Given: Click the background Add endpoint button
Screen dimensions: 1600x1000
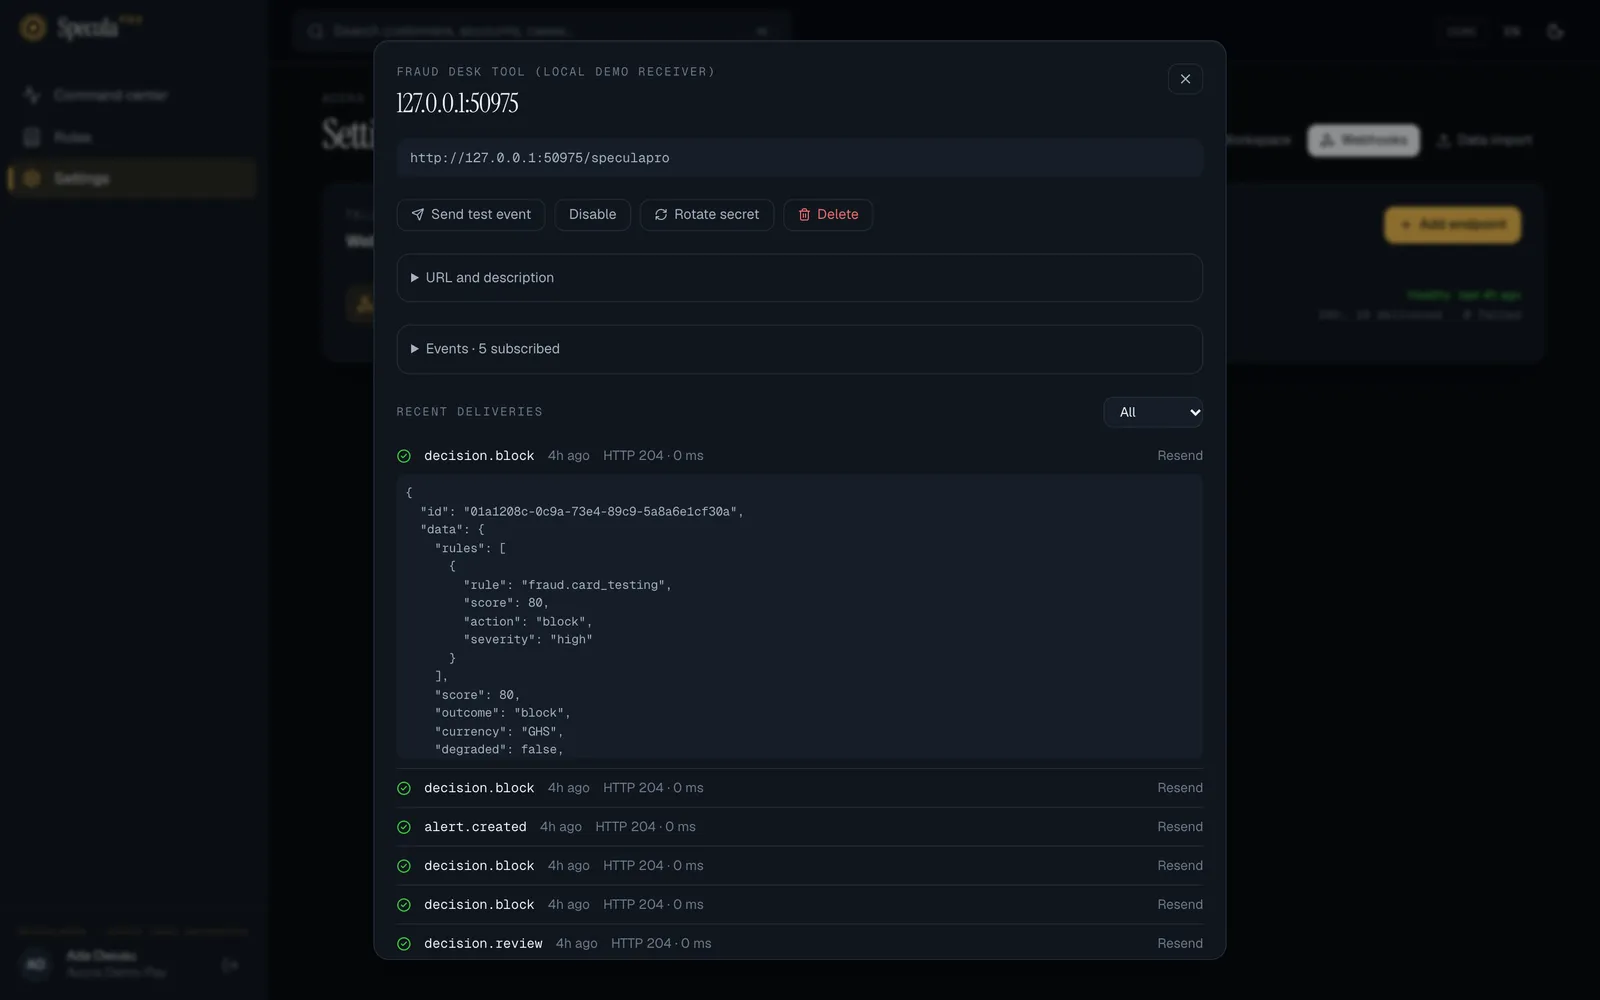Looking at the screenshot, I should [x=1452, y=225].
